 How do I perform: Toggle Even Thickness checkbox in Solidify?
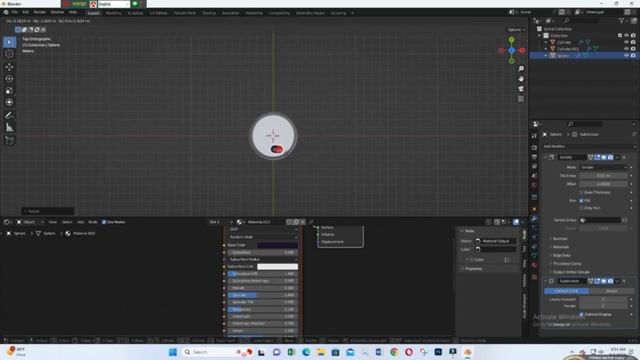tap(581, 192)
